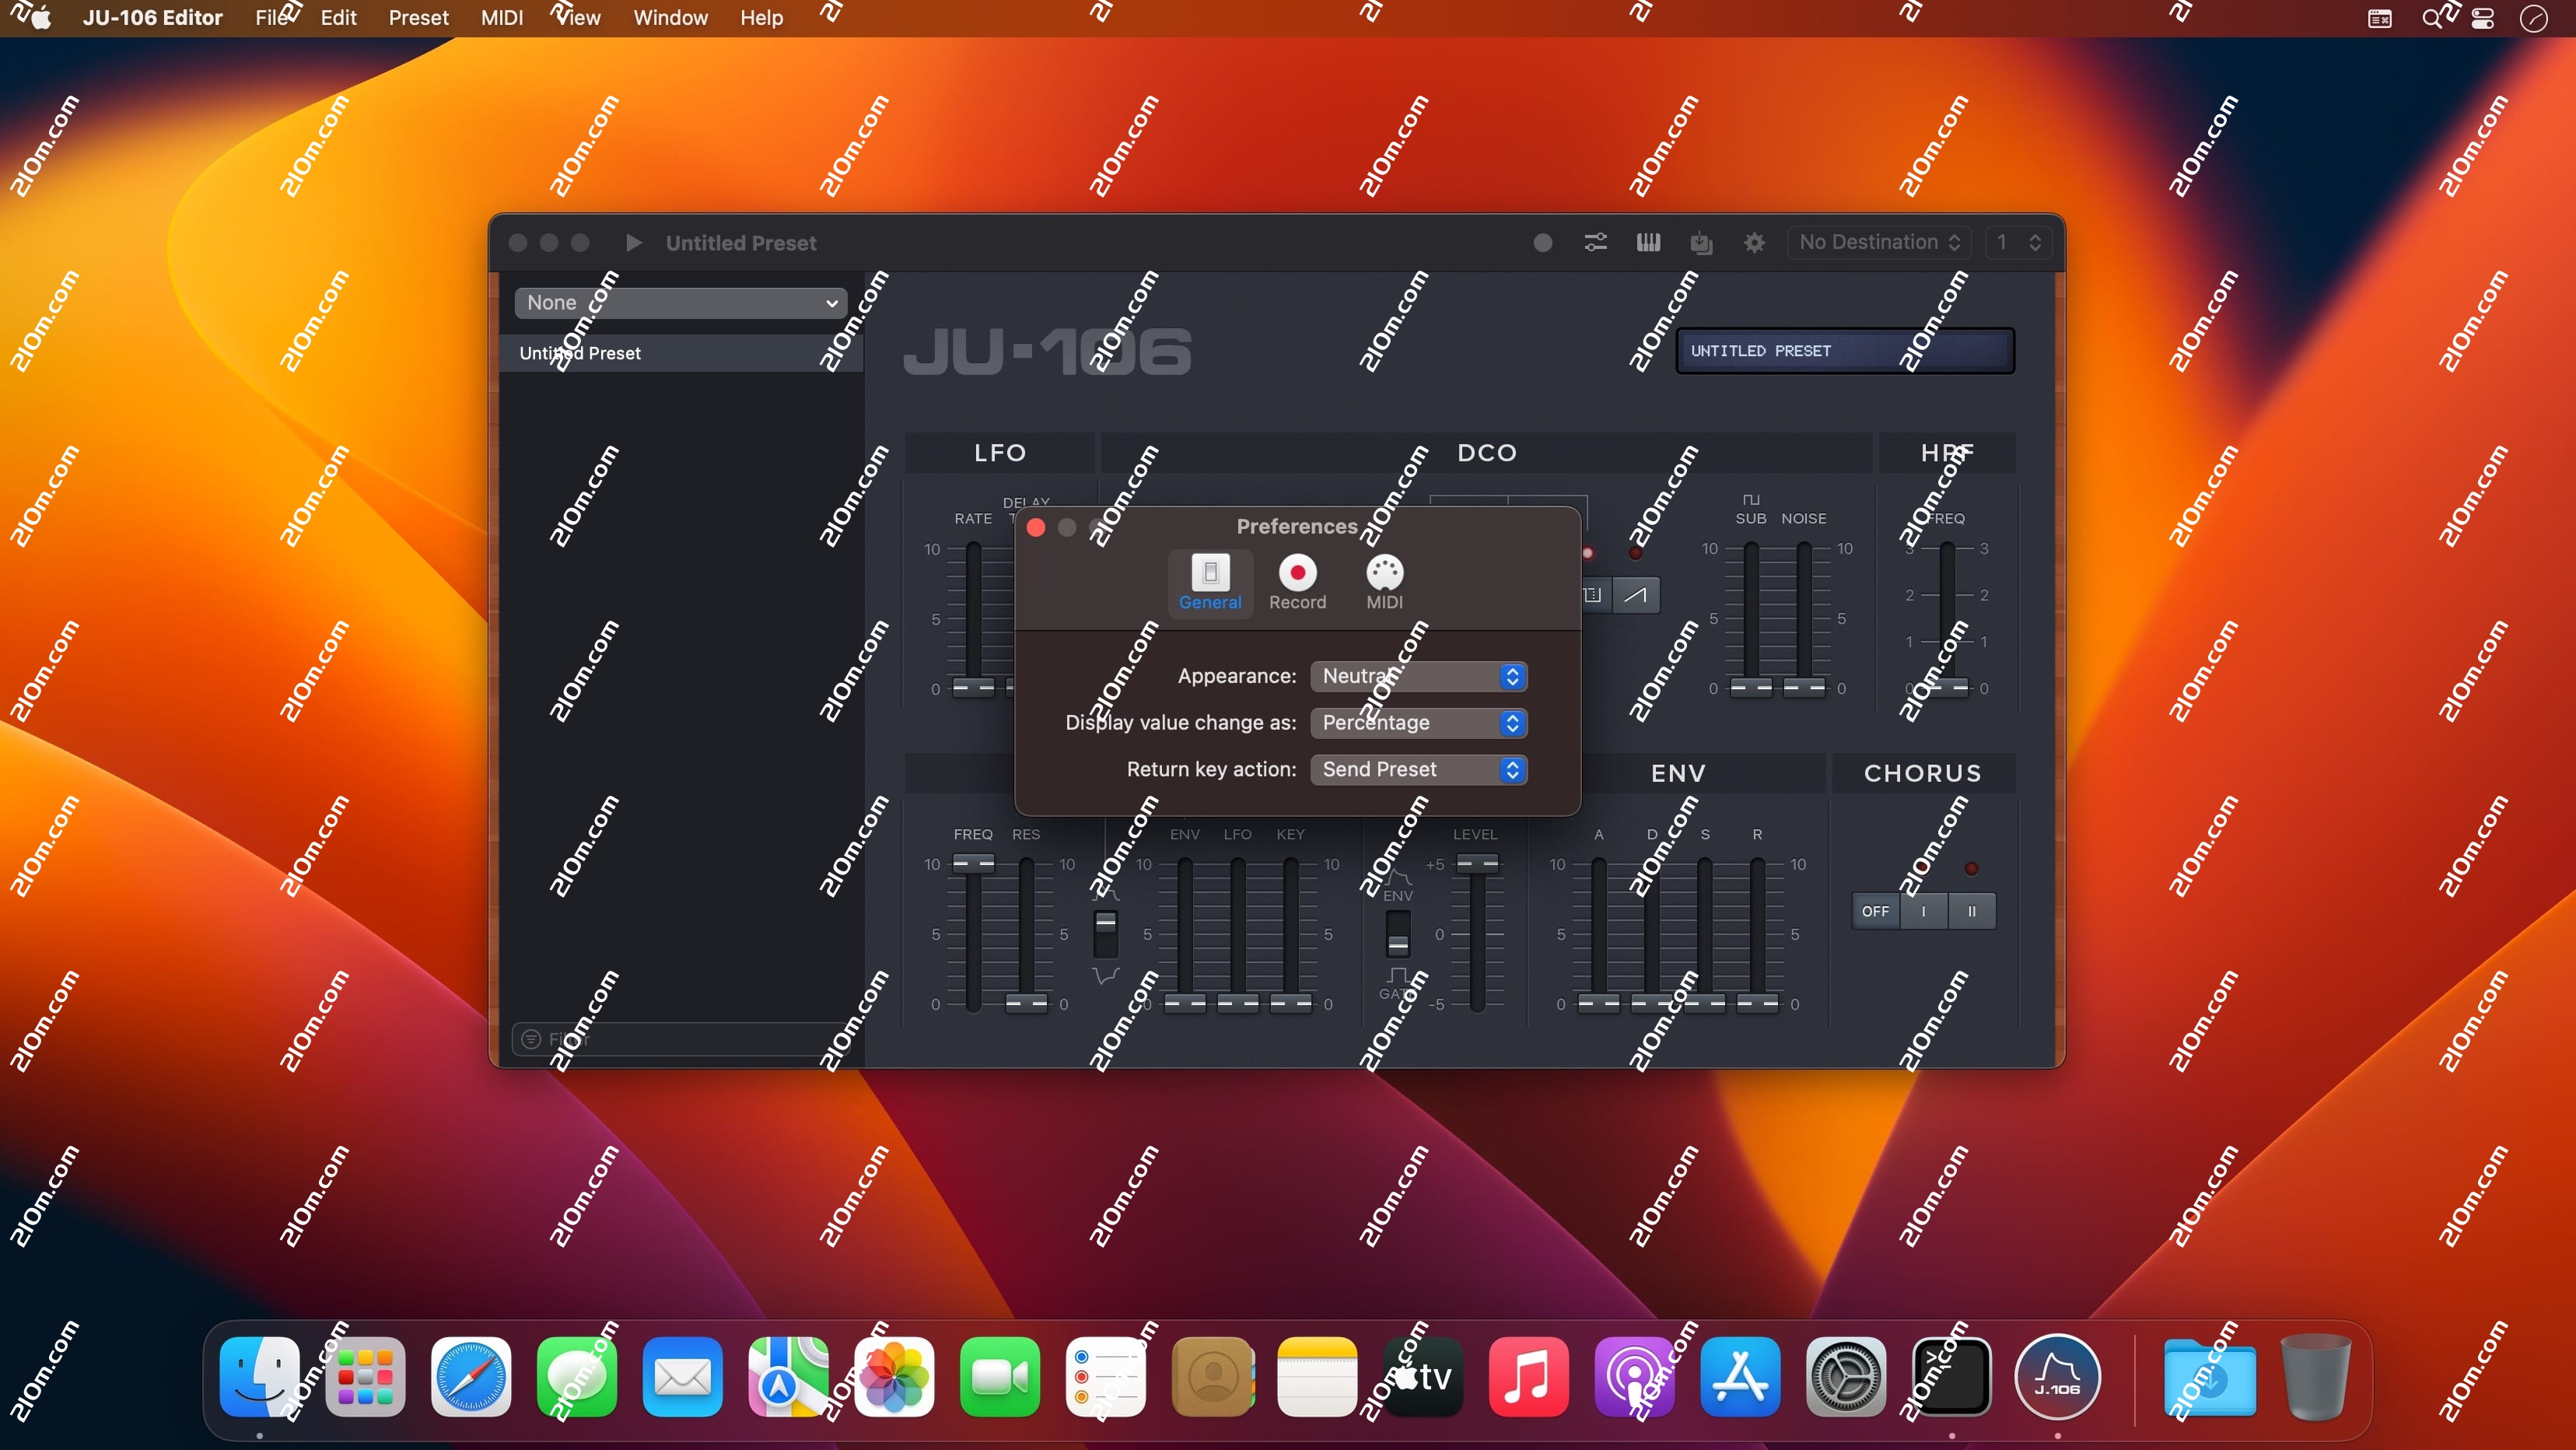Open the Preset menu in the menu bar
2576x1450 pixels.
(418, 17)
